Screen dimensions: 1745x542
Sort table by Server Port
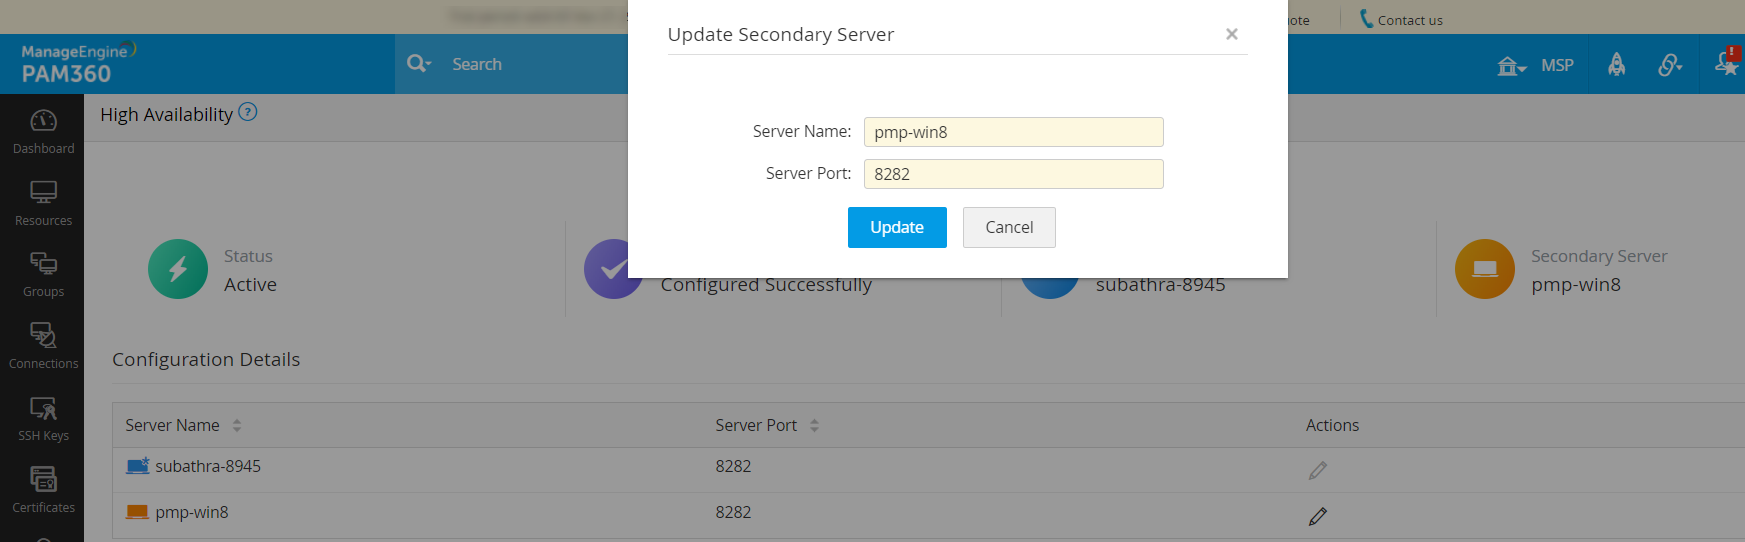tap(814, 425)
